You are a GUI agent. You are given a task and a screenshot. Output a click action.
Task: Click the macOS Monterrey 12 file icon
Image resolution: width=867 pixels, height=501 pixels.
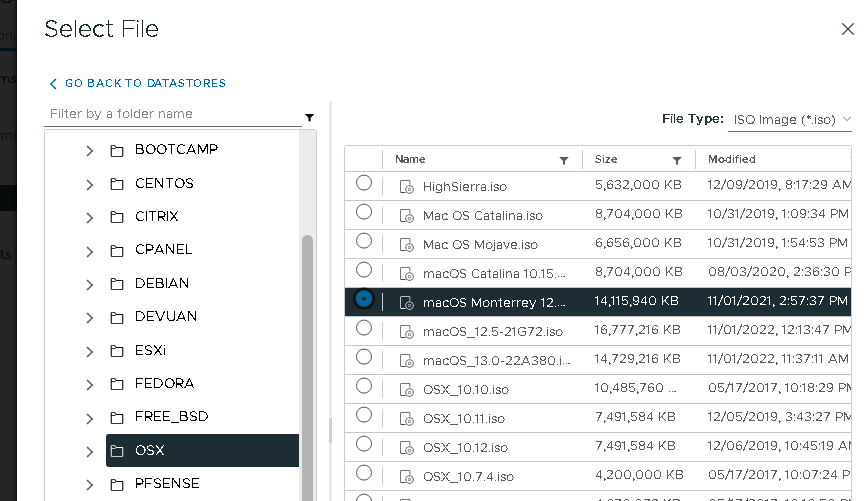(x=406, y=303)
